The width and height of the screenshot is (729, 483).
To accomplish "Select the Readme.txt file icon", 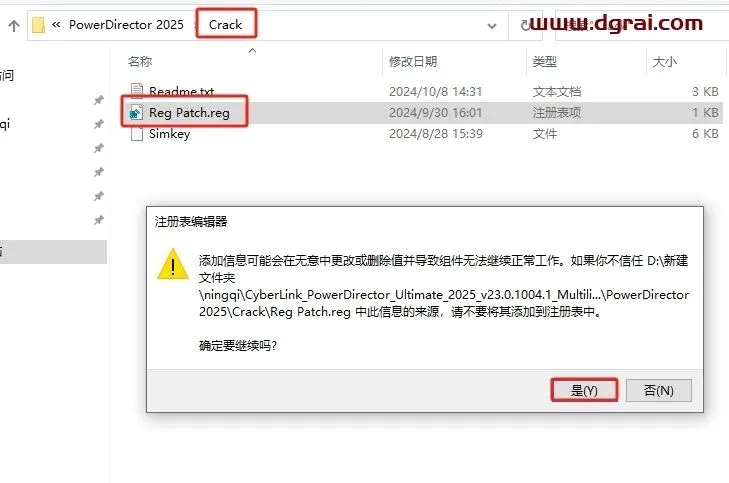I will click(137, 90).
